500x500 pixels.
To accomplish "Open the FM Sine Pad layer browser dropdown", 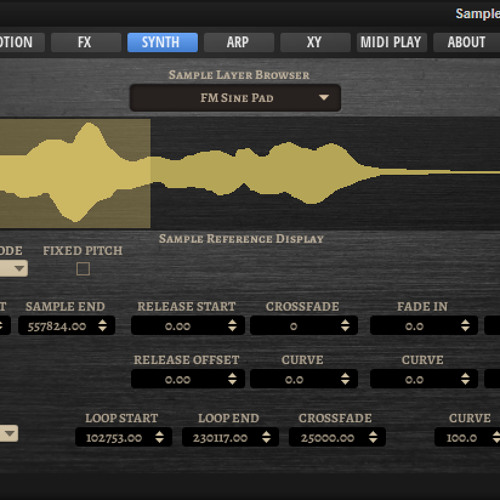I will click(x=235, y=98).
